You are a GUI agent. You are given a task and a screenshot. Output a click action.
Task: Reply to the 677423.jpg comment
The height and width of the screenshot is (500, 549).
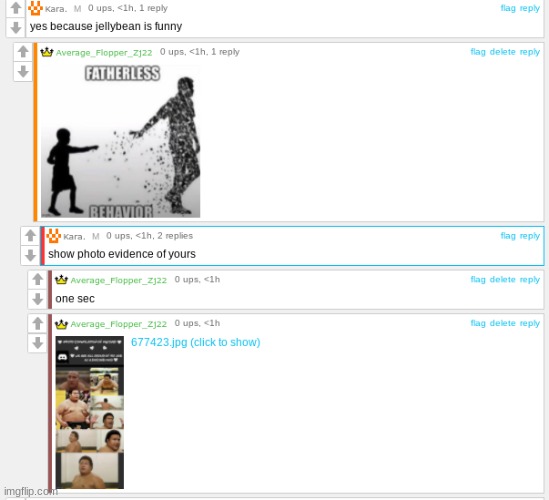(529, 323)
